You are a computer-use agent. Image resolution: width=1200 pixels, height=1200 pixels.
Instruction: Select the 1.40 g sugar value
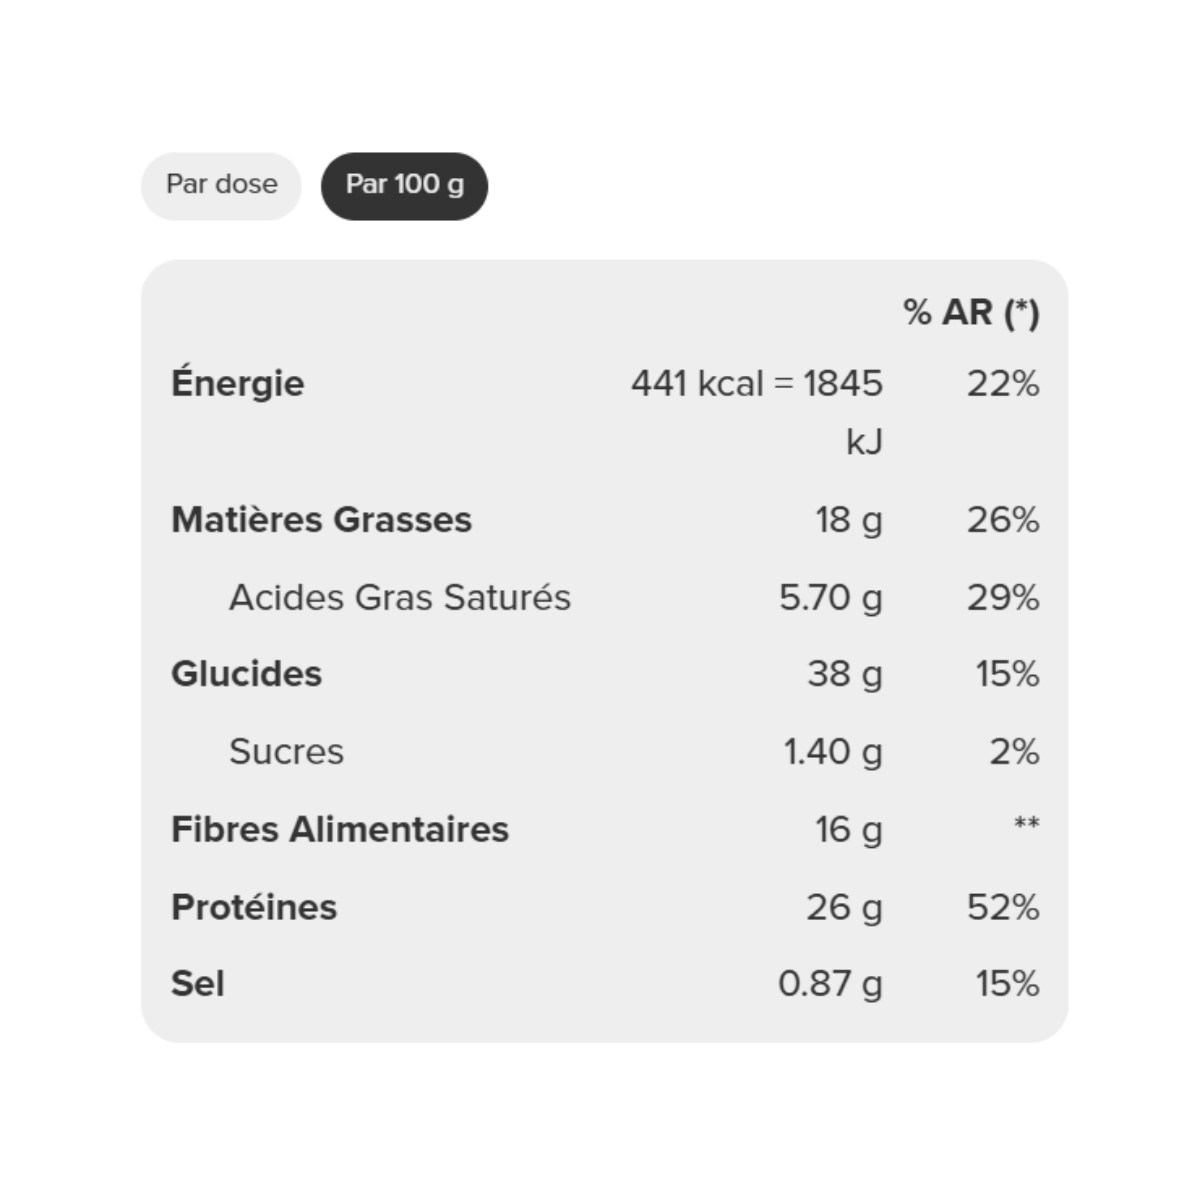point(833,753)
